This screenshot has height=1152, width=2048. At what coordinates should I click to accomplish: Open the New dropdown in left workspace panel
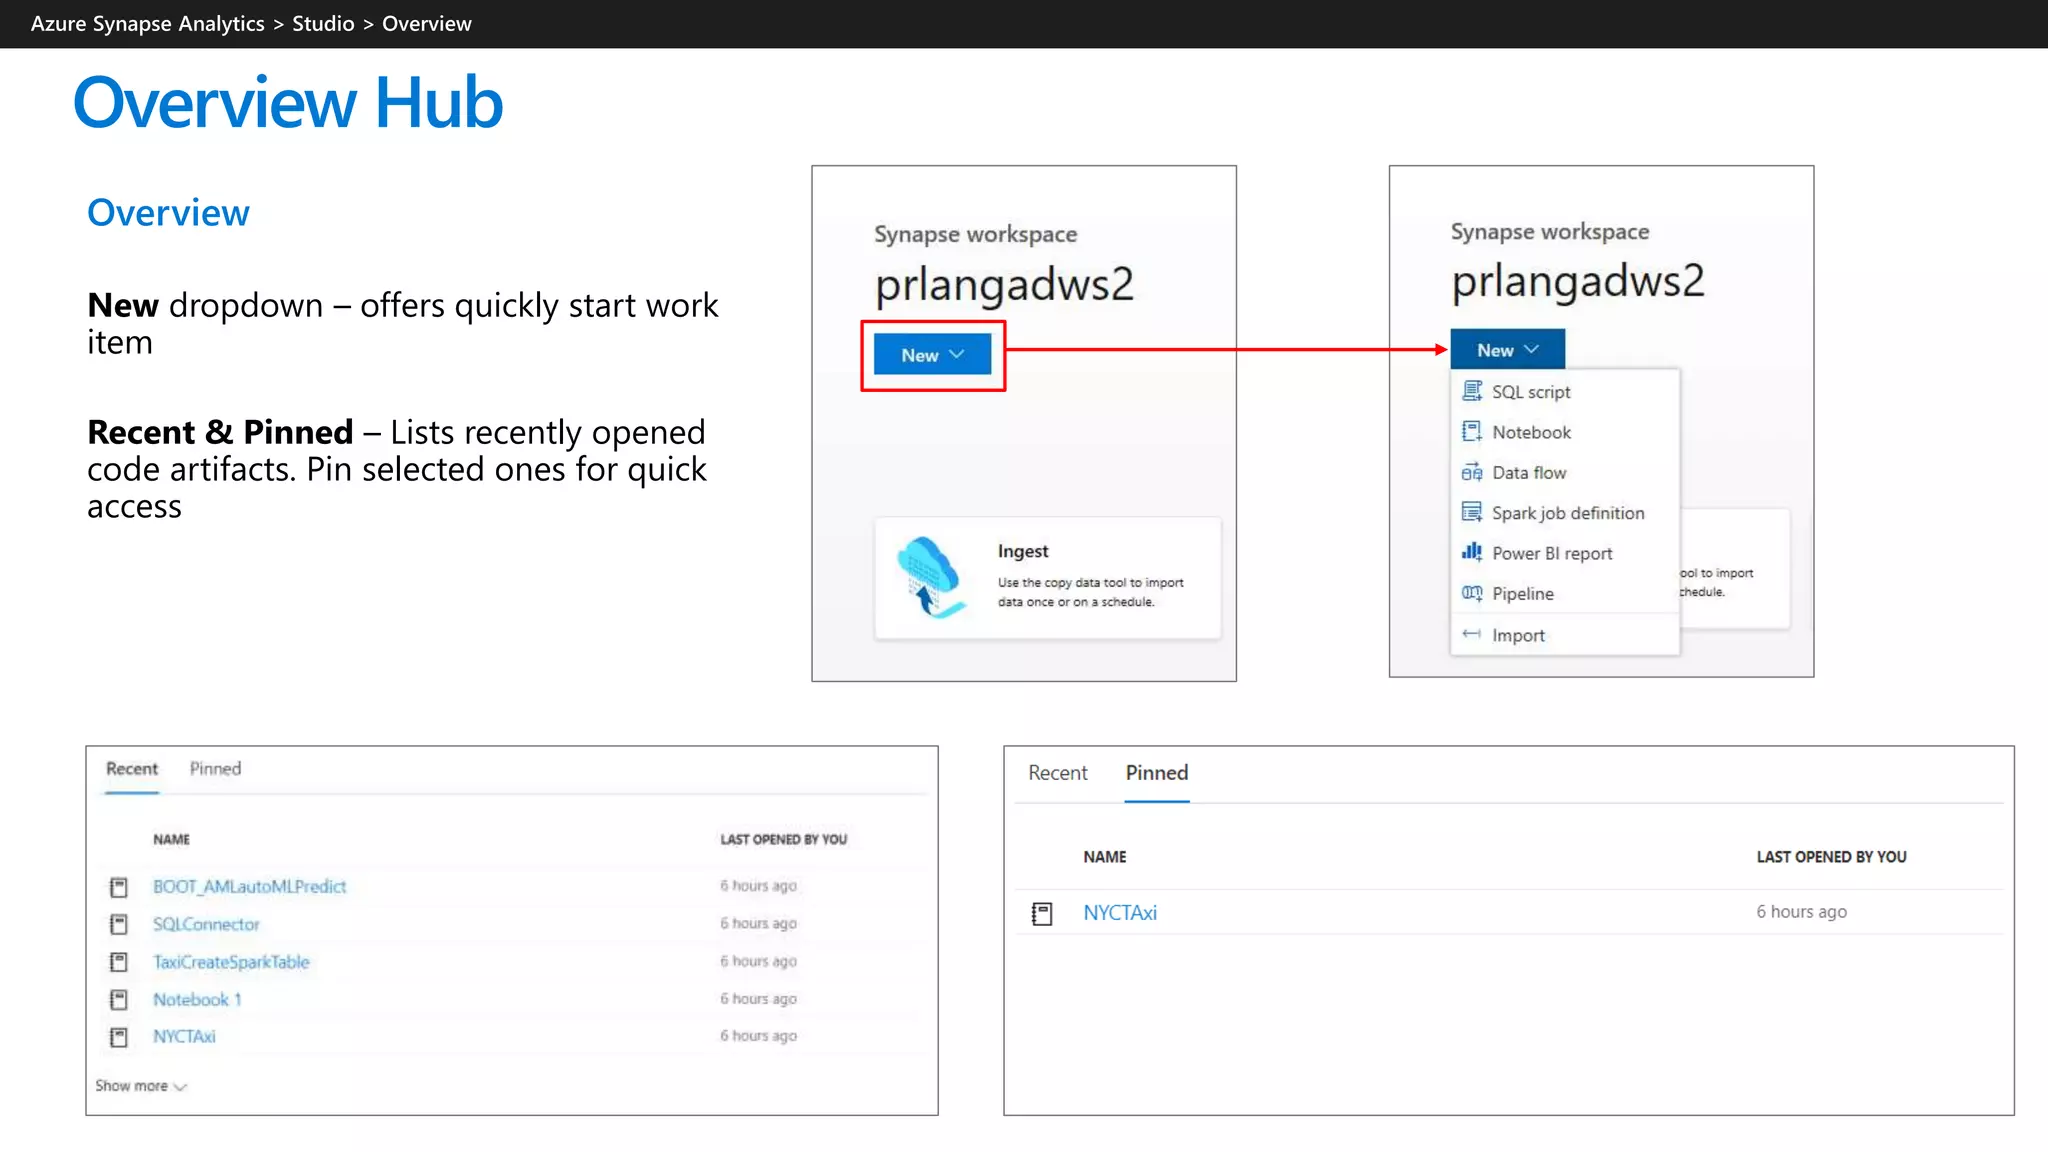[x=932, y=355]
